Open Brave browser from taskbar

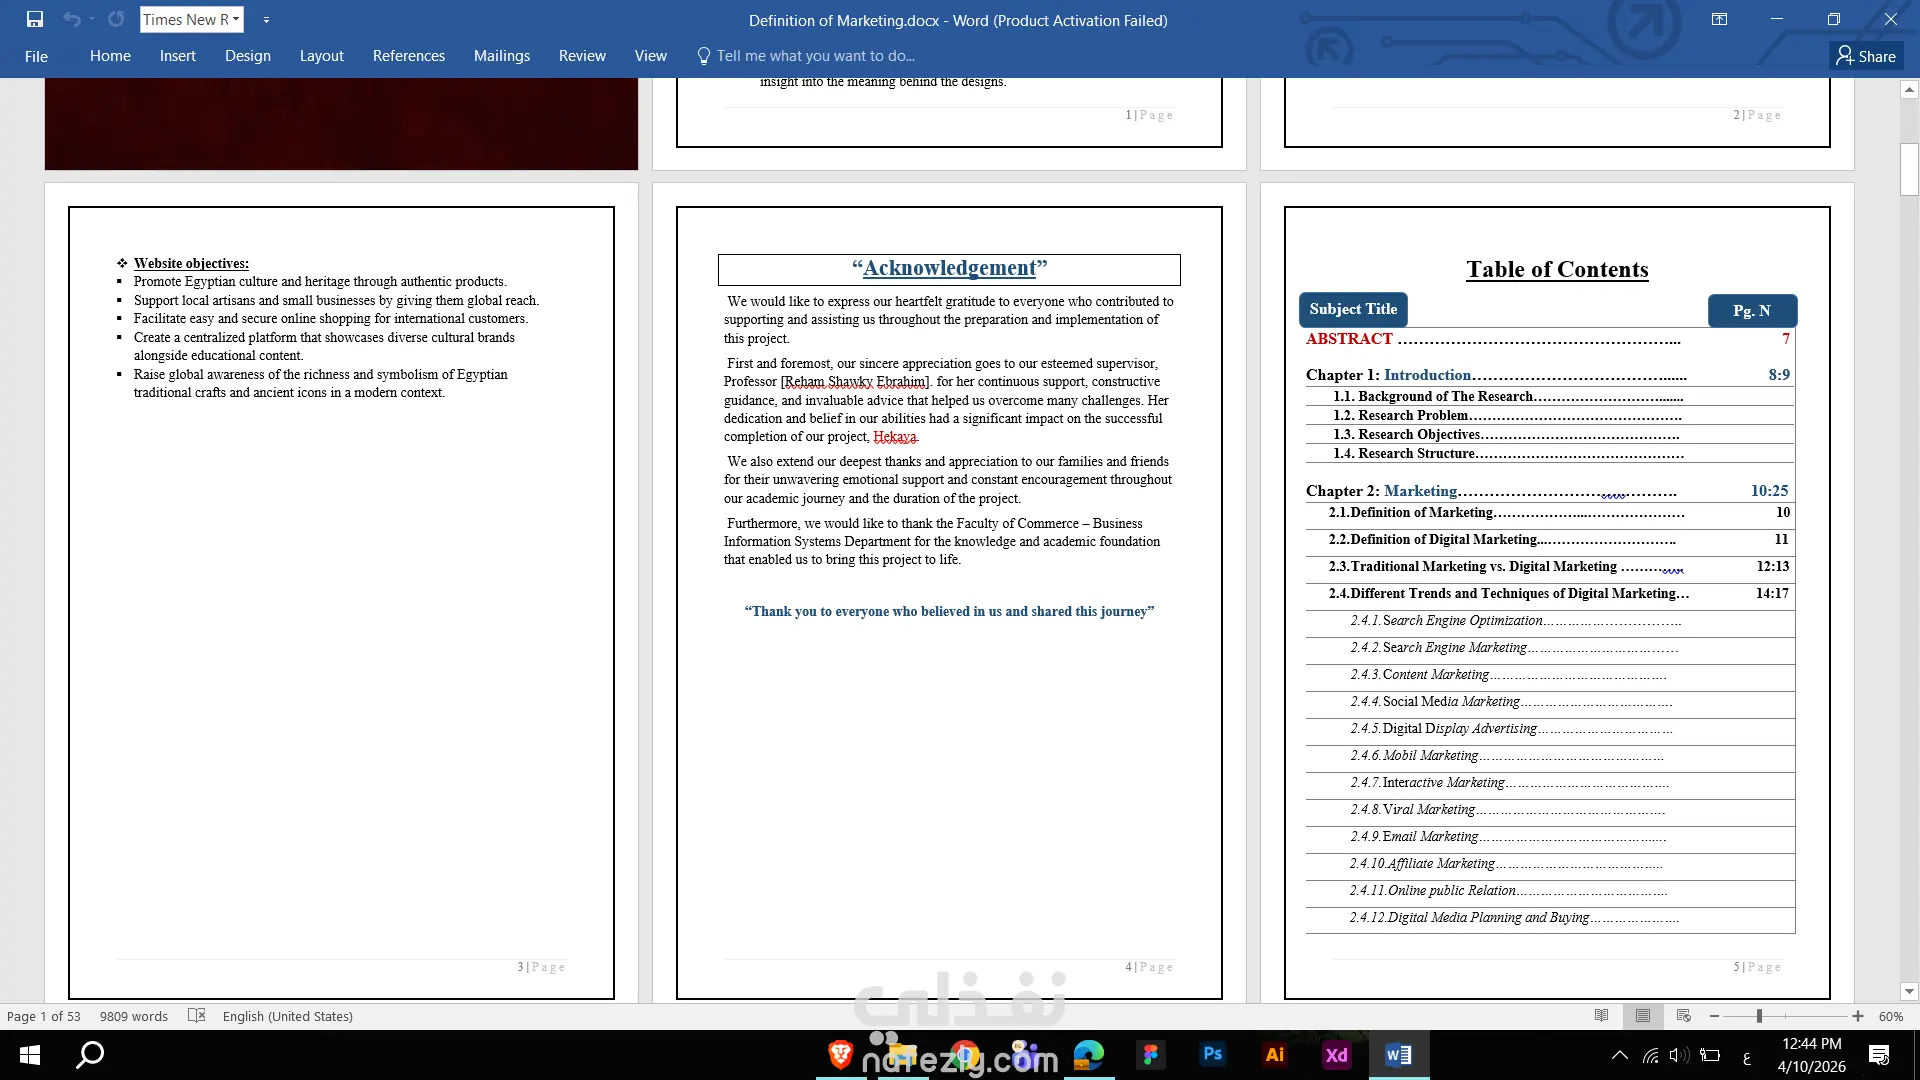[840, 1054]
